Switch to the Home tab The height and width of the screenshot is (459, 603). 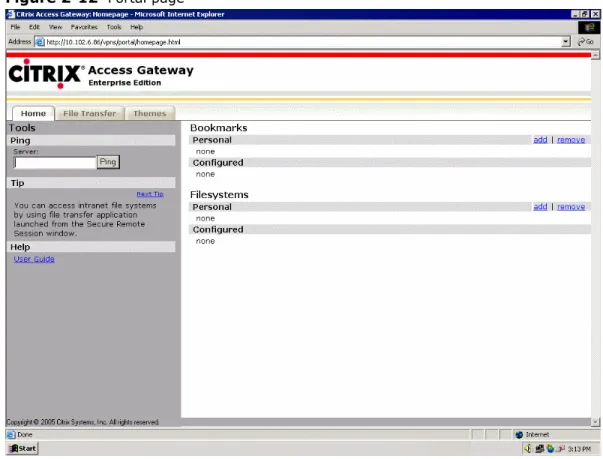click(x=33, y=113)
